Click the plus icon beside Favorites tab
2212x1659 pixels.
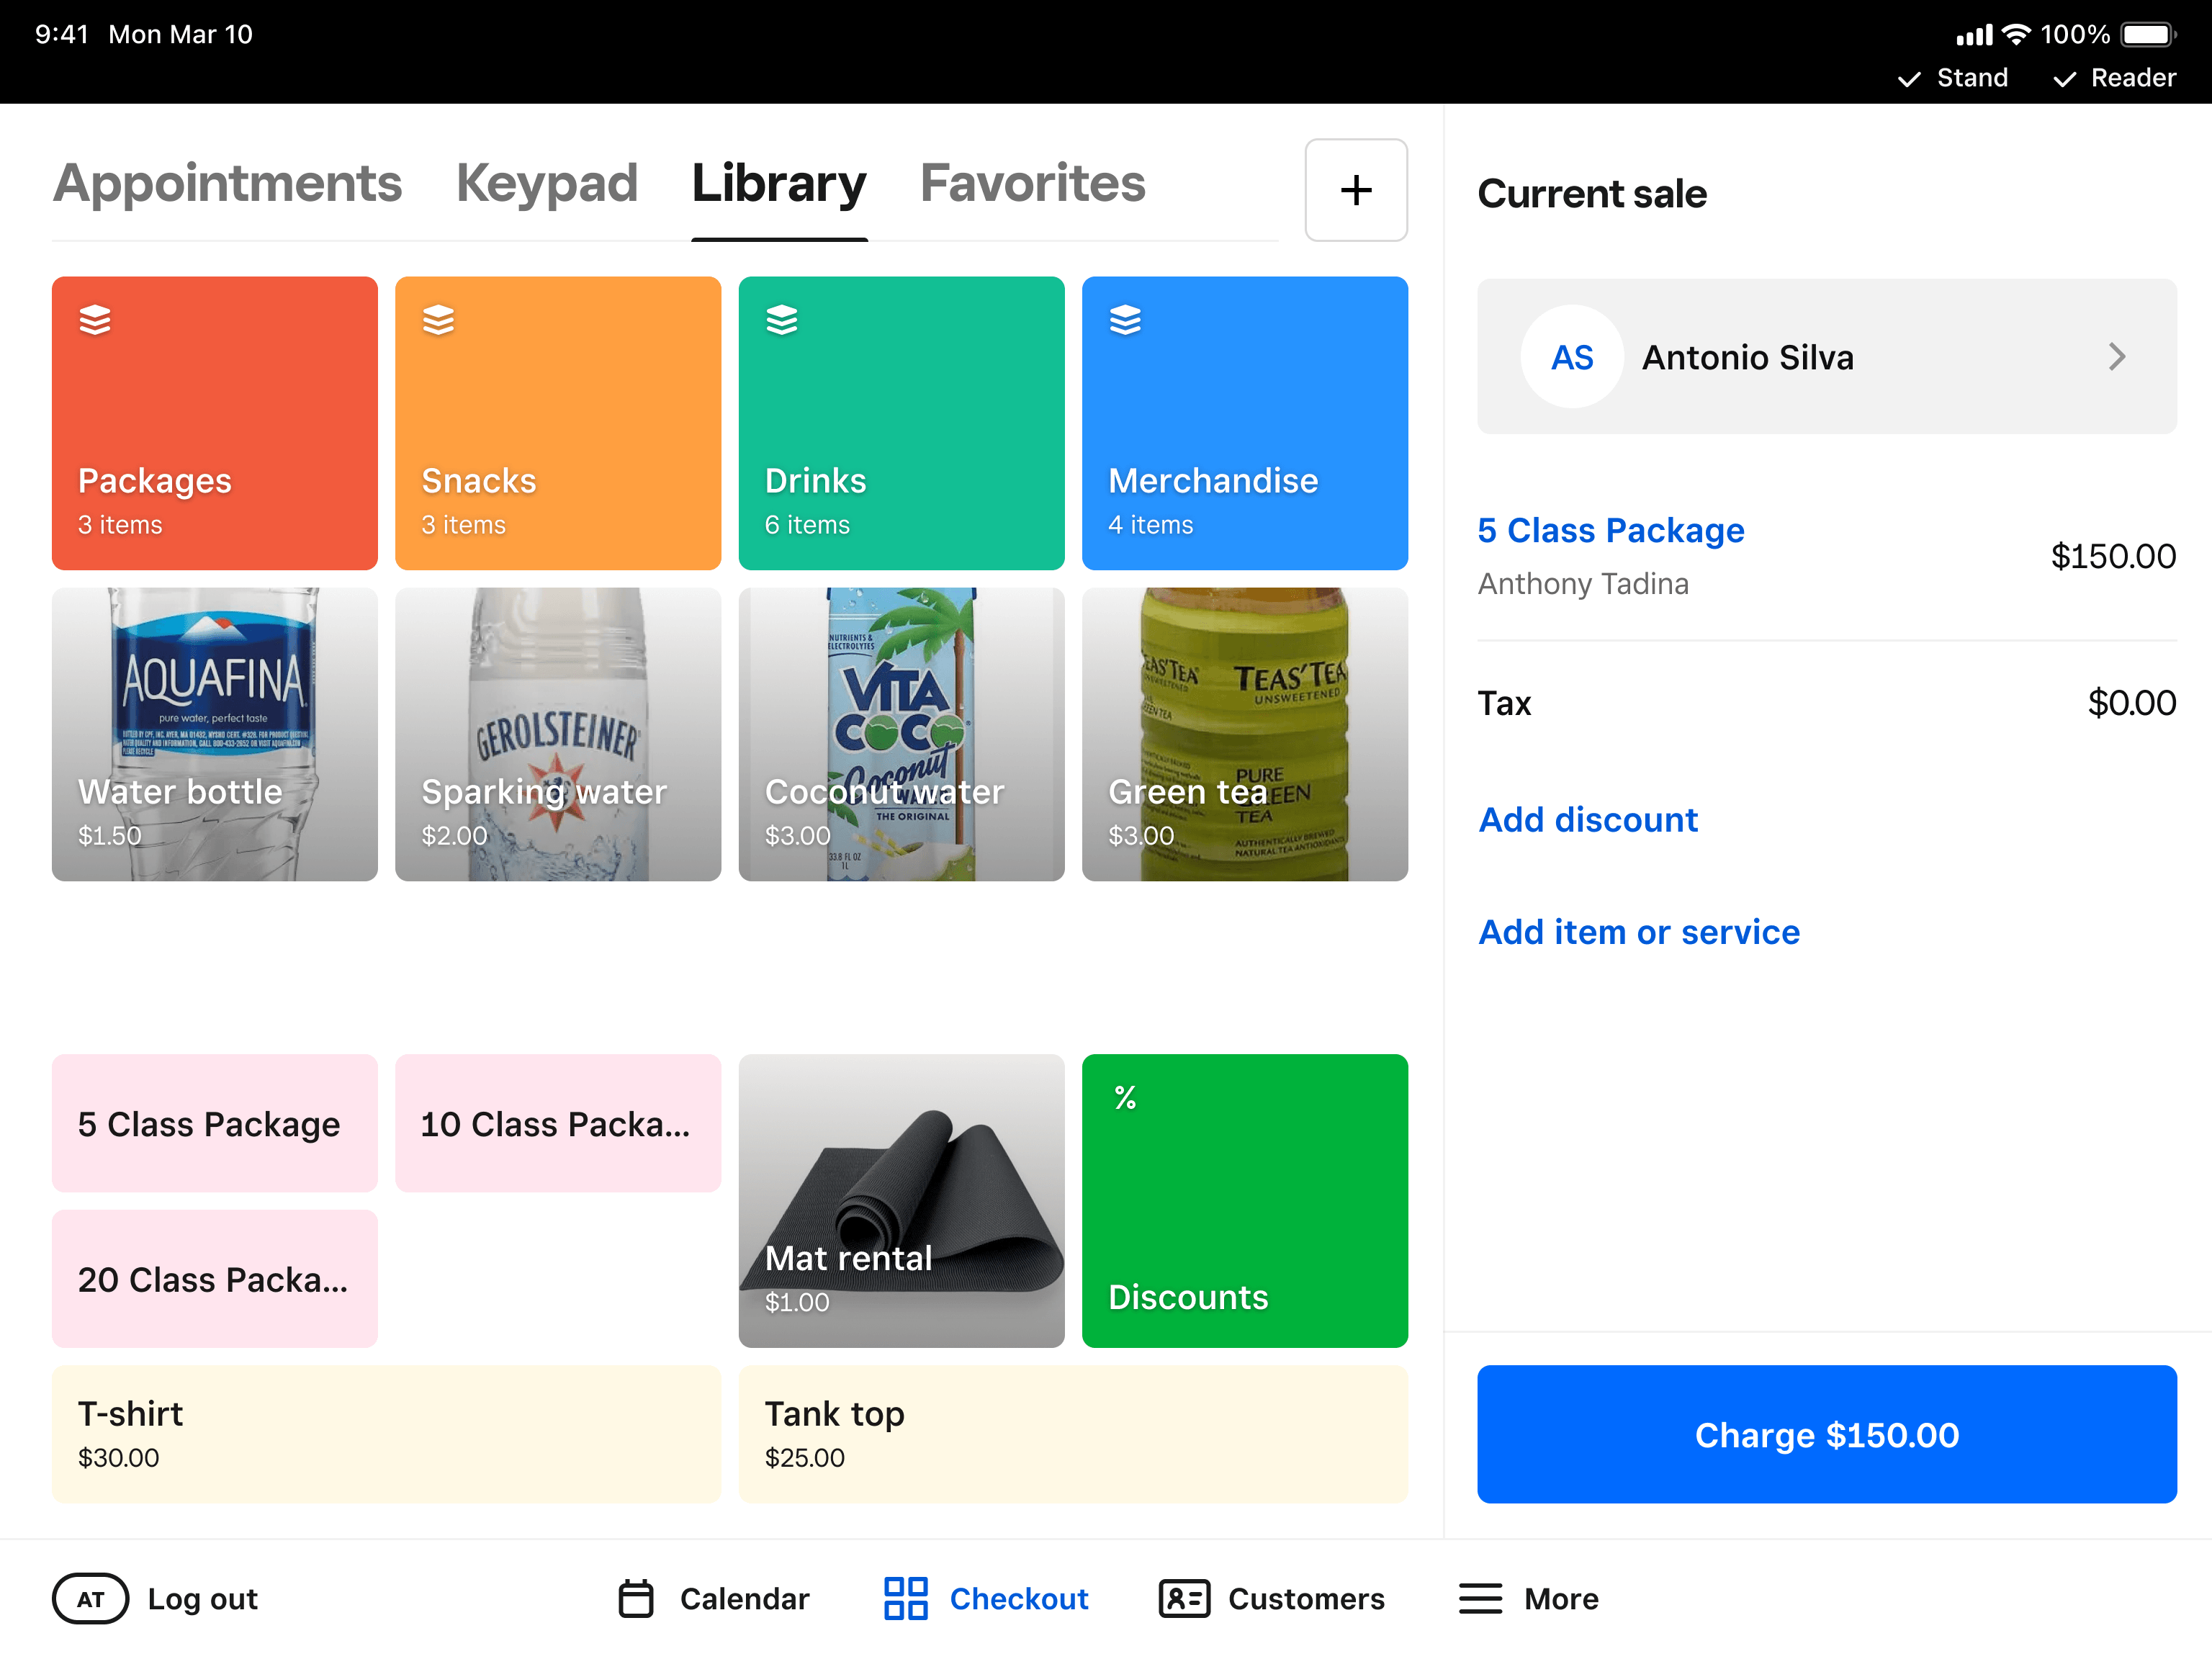pyautogui.click(x=1355, y=190)
